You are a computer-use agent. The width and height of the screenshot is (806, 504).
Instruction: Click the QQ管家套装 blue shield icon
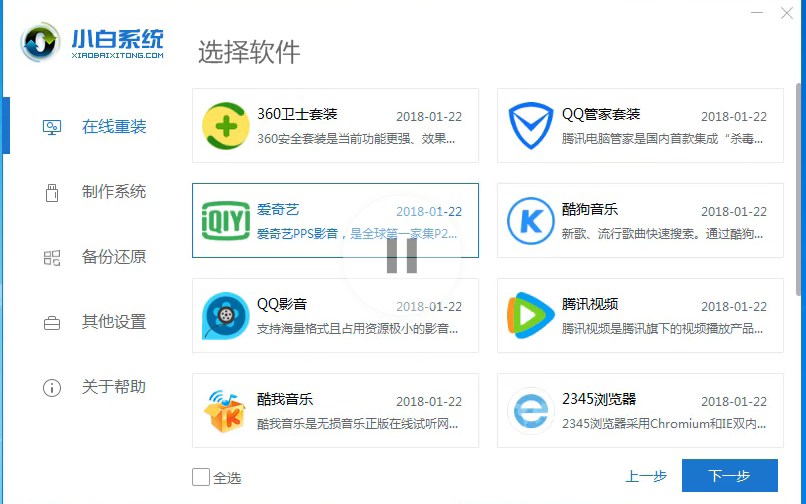click(530, 125)
